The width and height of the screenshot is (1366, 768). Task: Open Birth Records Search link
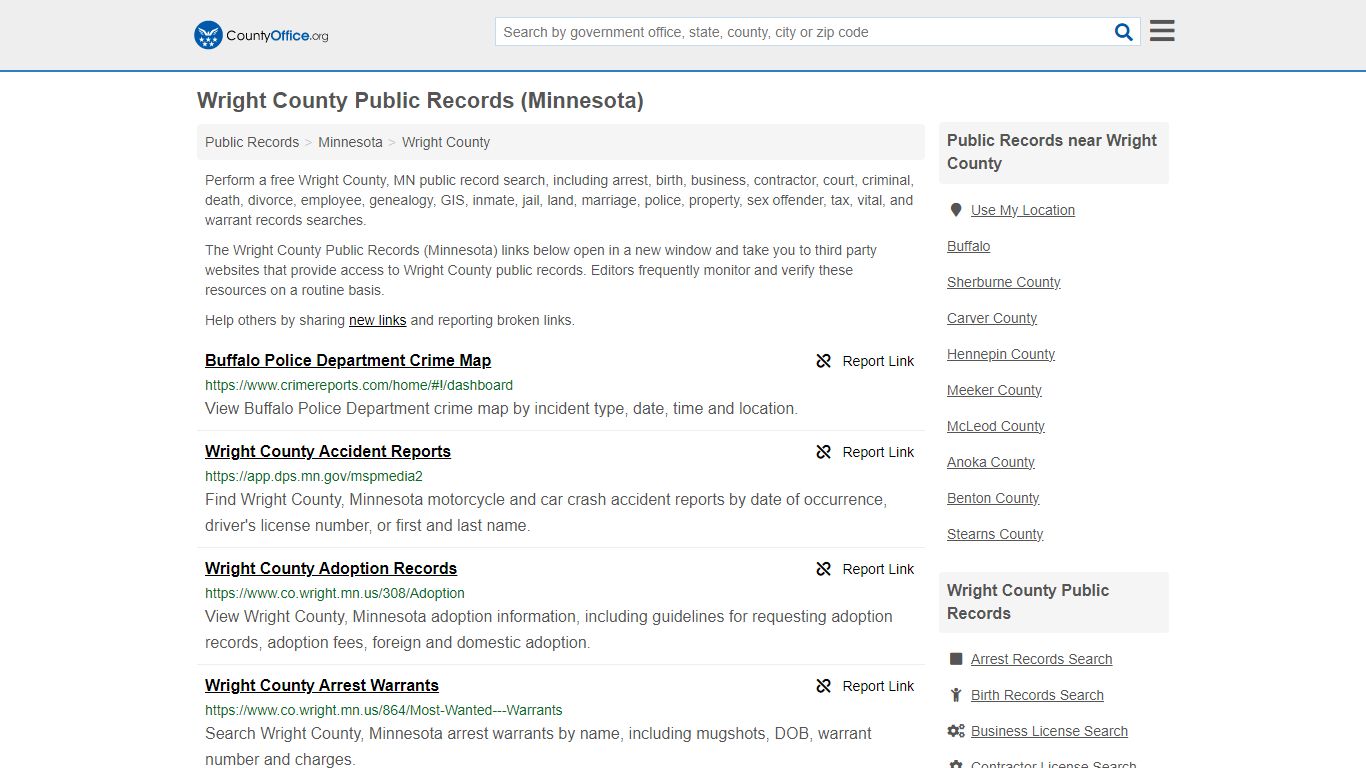click(1037, 695)
